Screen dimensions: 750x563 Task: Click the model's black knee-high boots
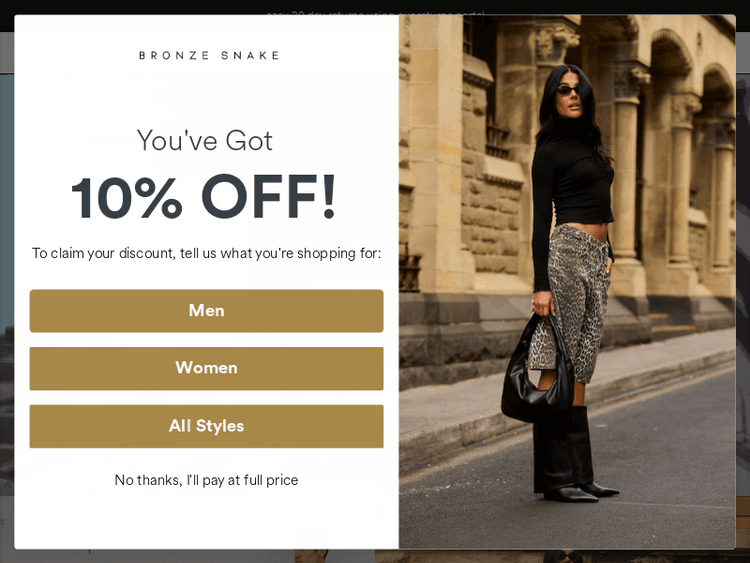(x=569, y=453)
